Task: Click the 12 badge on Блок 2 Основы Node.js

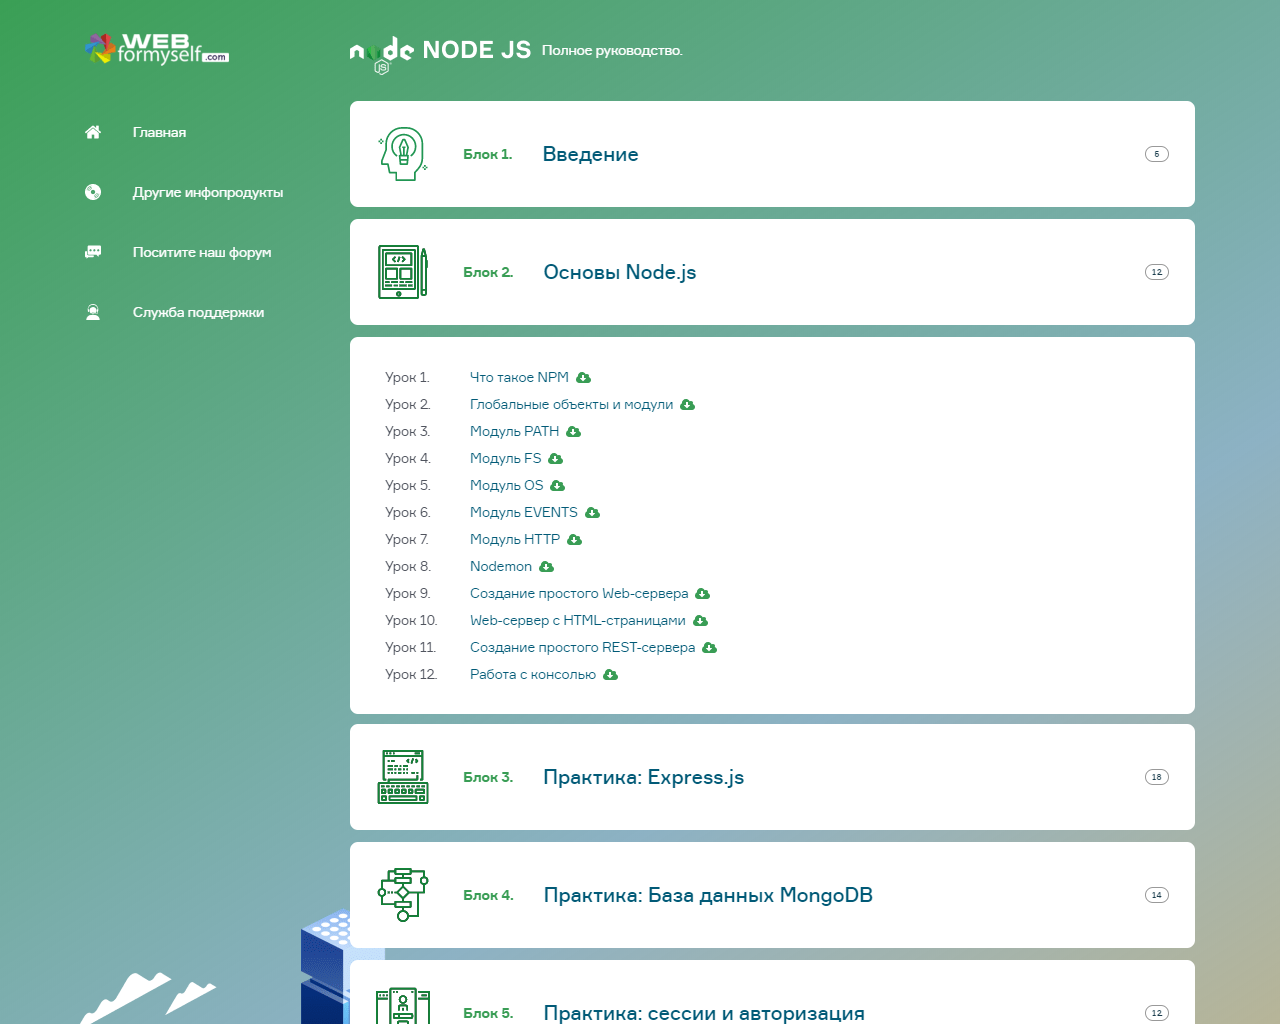Action: point(1157,272)
